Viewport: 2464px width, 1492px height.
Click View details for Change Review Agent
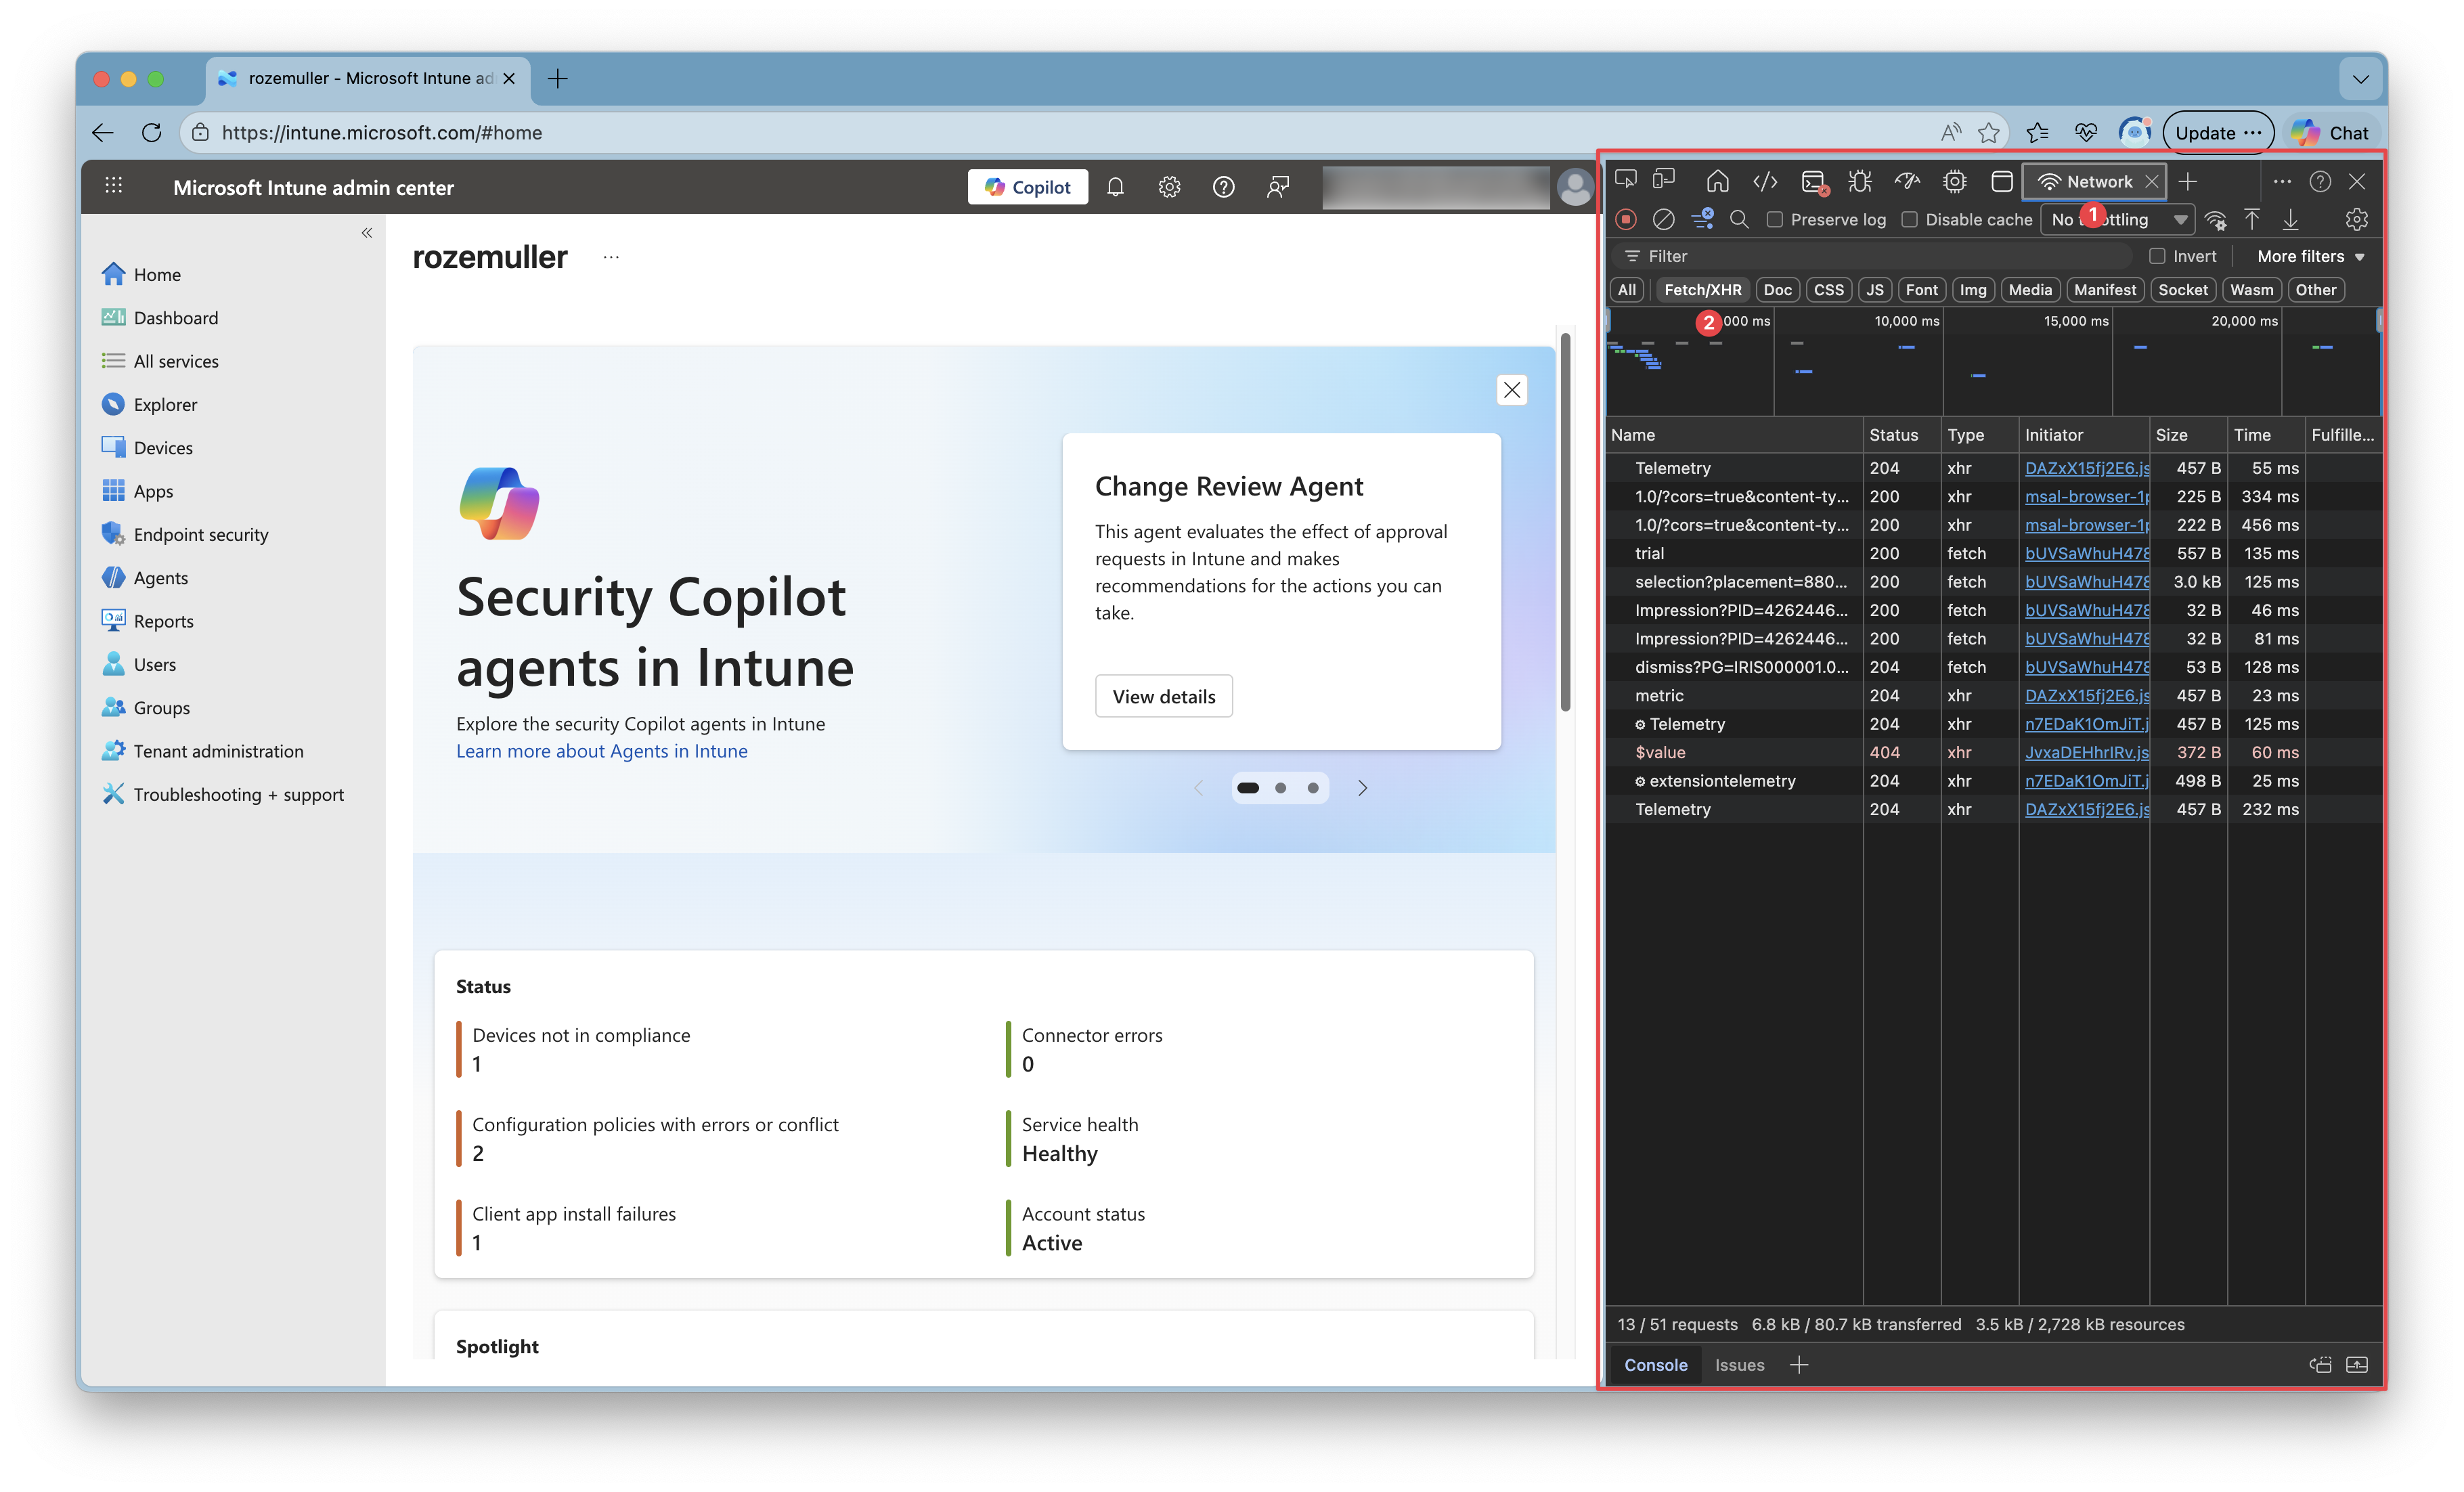(x=1164, y=696)
